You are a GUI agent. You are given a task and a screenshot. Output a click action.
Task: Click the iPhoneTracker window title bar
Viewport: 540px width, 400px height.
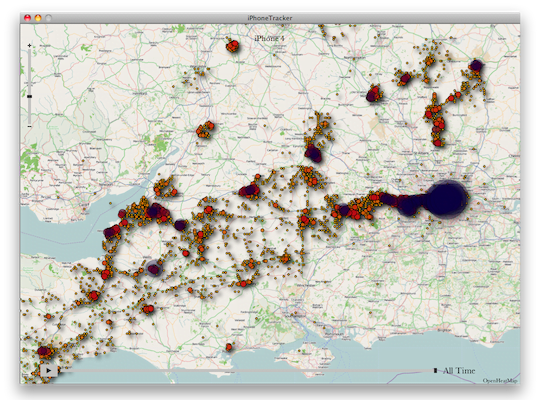(x=270, y=18)
